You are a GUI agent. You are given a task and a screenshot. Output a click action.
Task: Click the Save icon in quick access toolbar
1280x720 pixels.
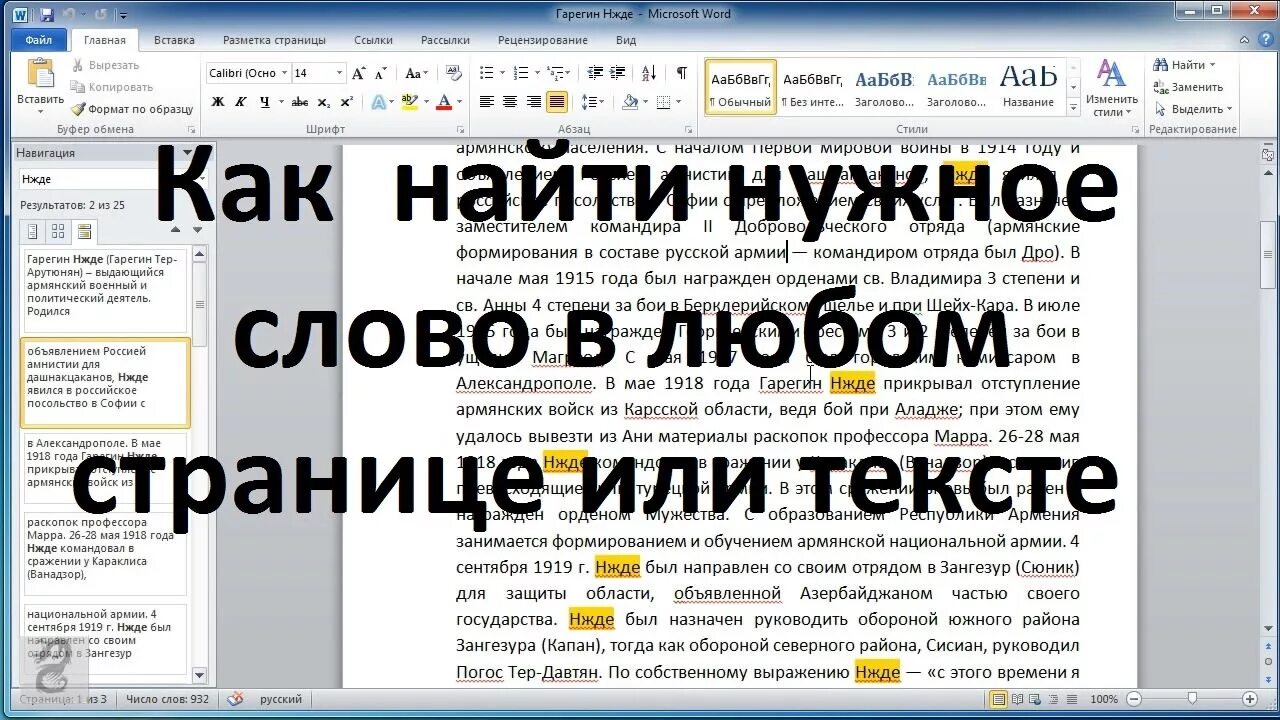(x=46, y=14)
